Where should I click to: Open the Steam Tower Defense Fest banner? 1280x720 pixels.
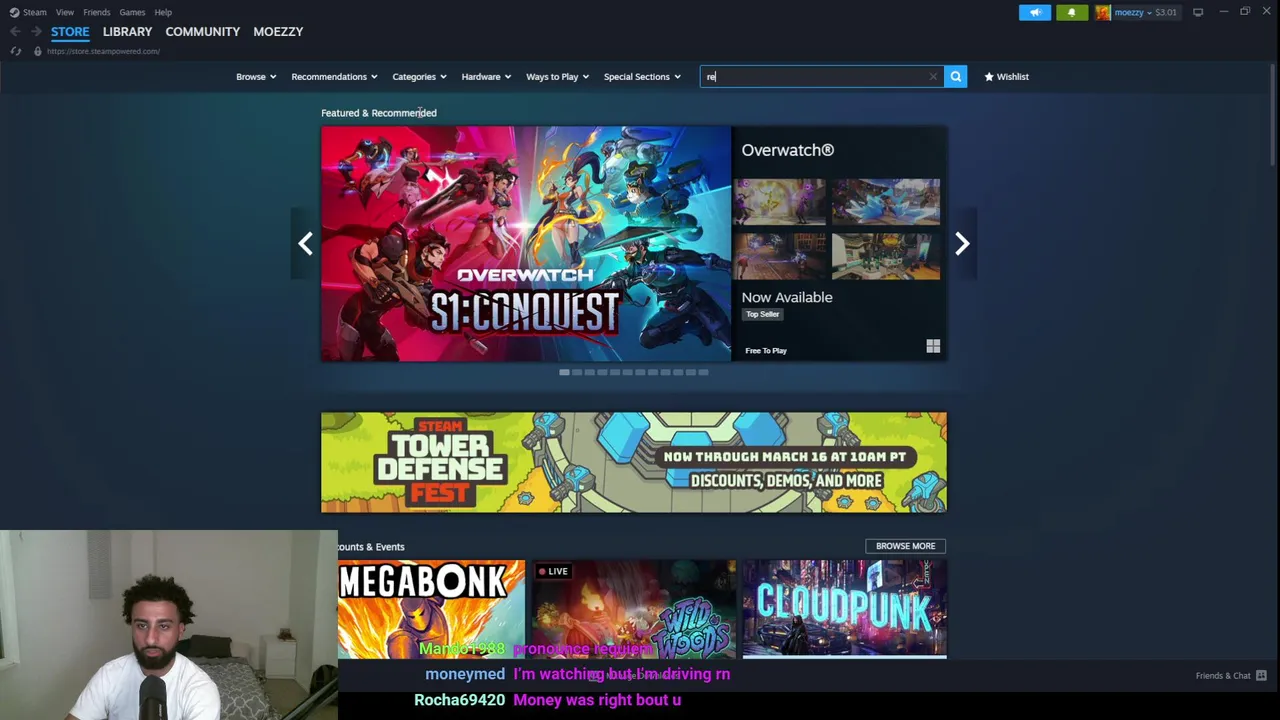click(x=634, y=462)
